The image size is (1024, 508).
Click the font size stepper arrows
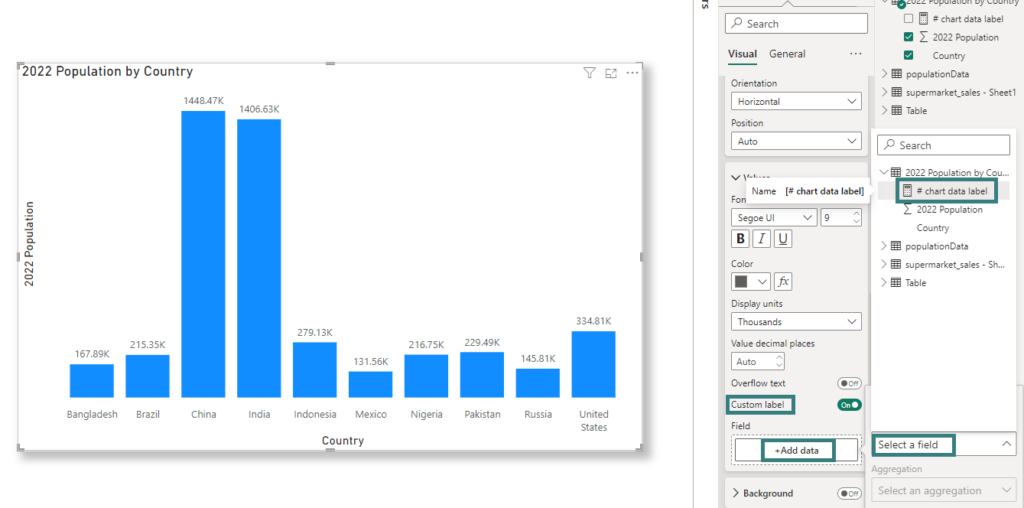click(x=856, y=217)
